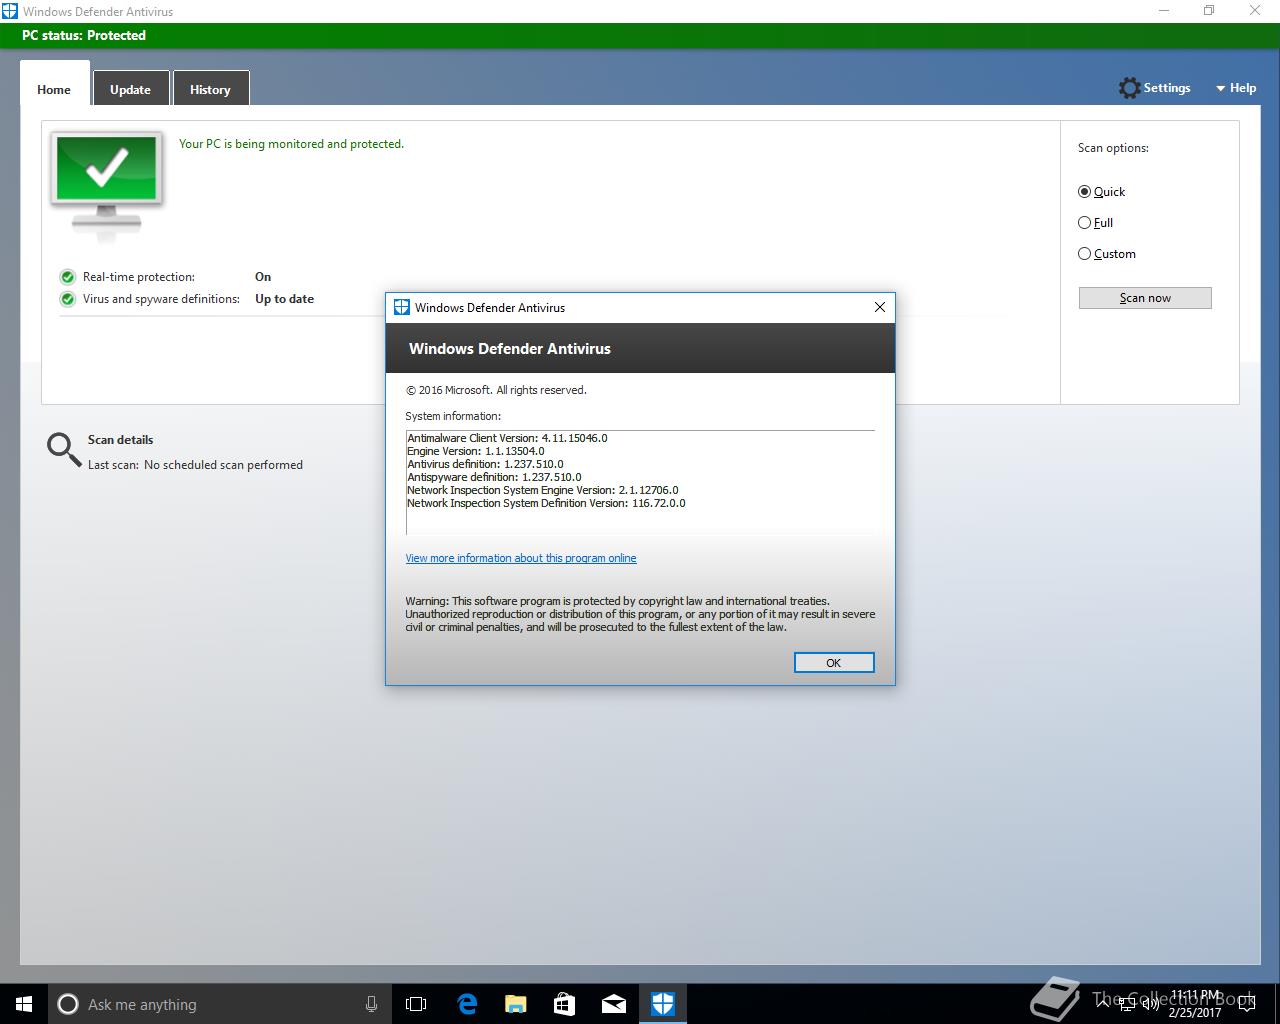Click the copyright 2016 Microsoft text
Screen dimensions: 1280x1024
click(496, 390)
